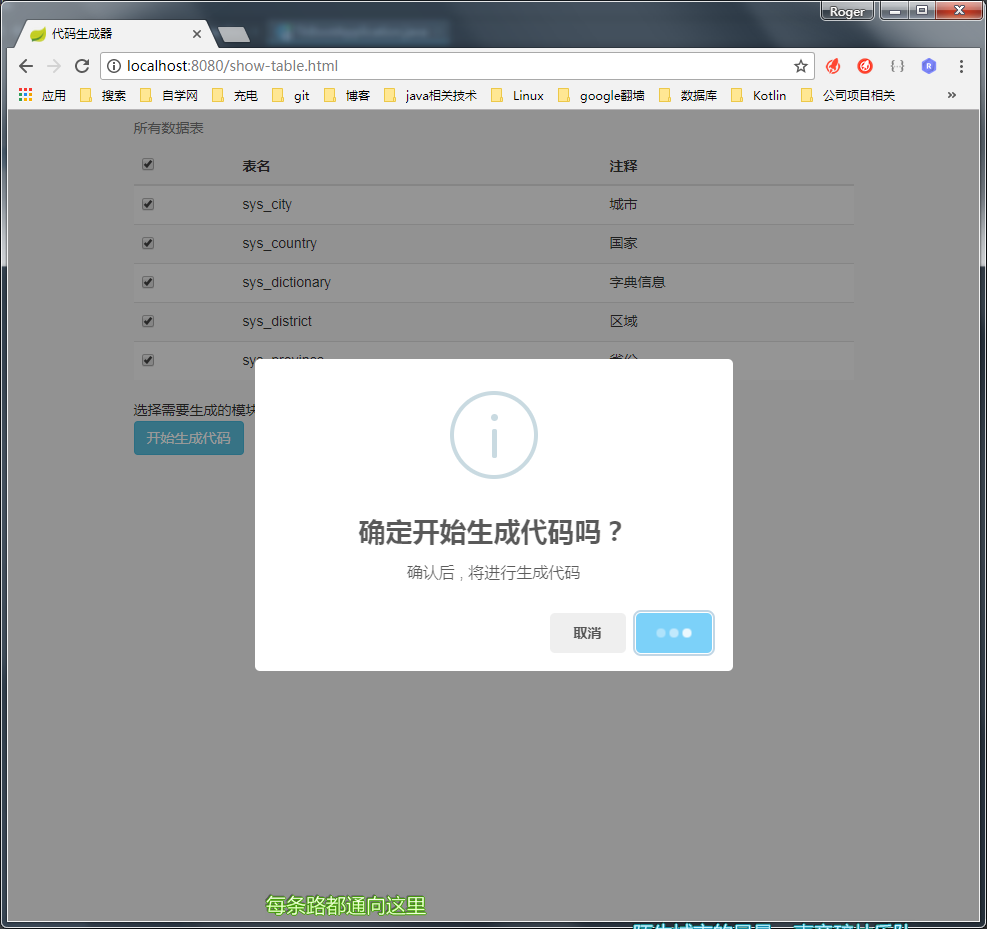Viewport: 987px width, 929px height.
Task: Click the 城市 comment cell
Action: [x=623, y=205]
